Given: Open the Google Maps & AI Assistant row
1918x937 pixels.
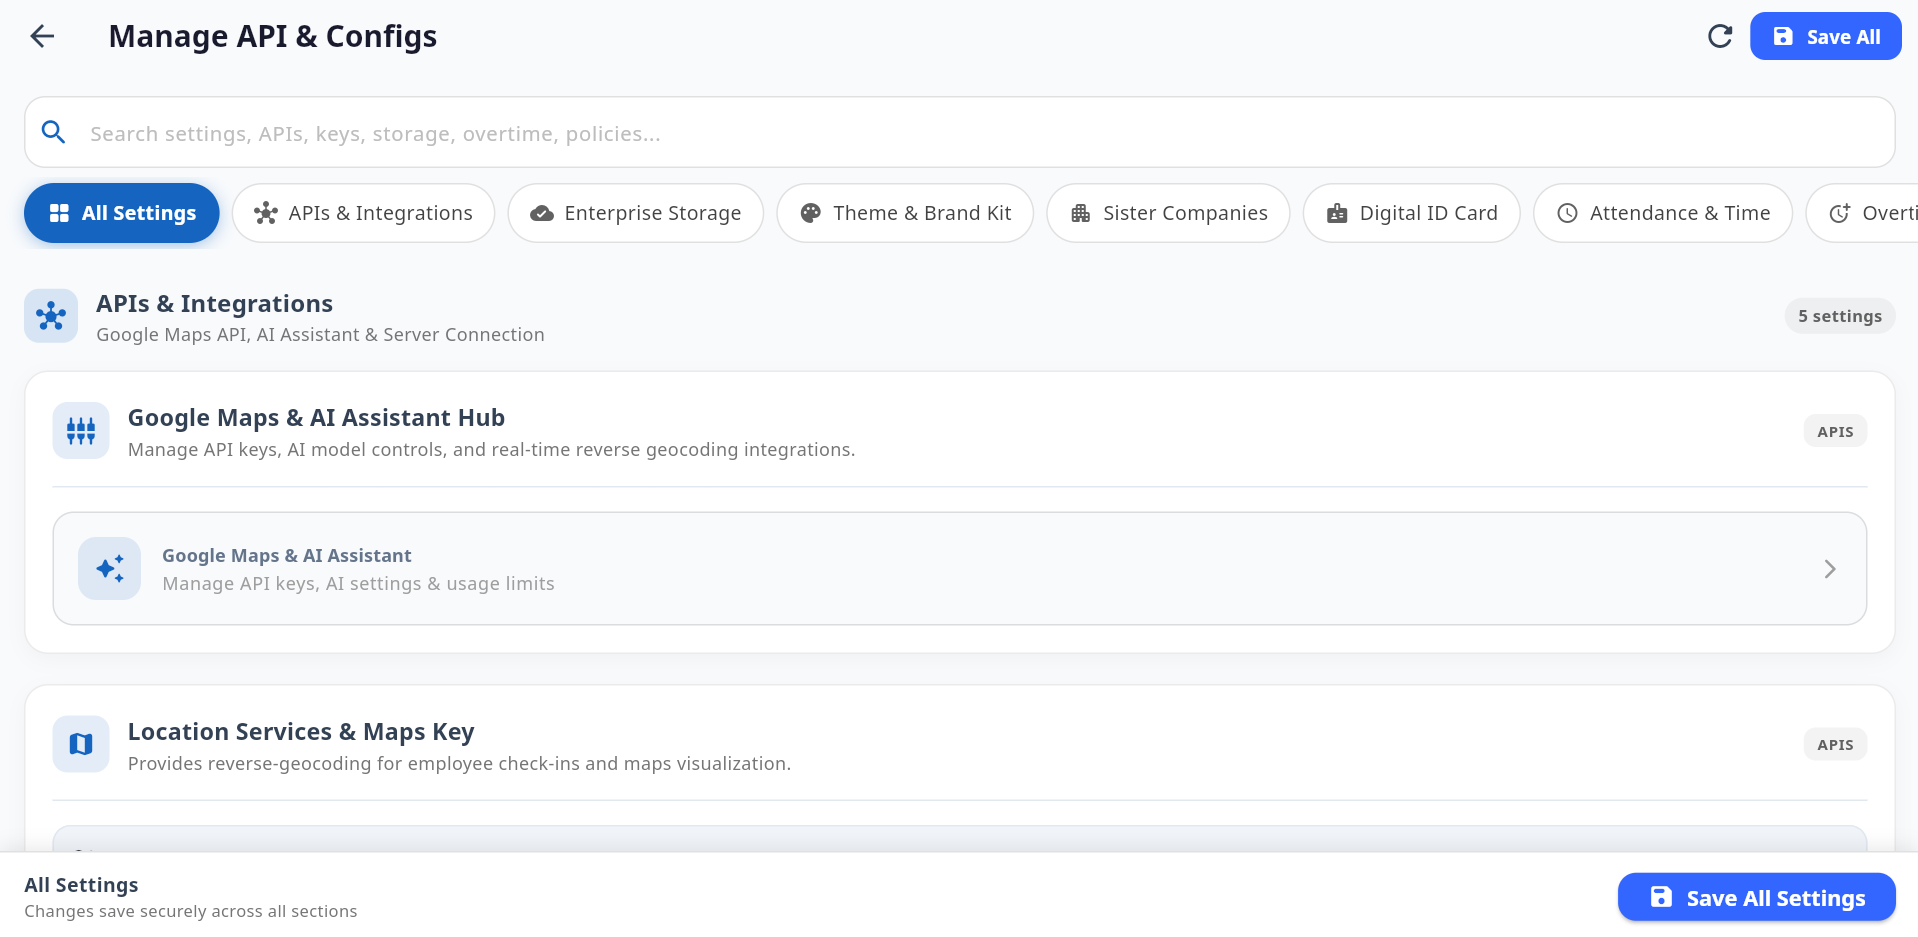Looking at the screenshot, I should pyautogui.click(x=960, y=569).
